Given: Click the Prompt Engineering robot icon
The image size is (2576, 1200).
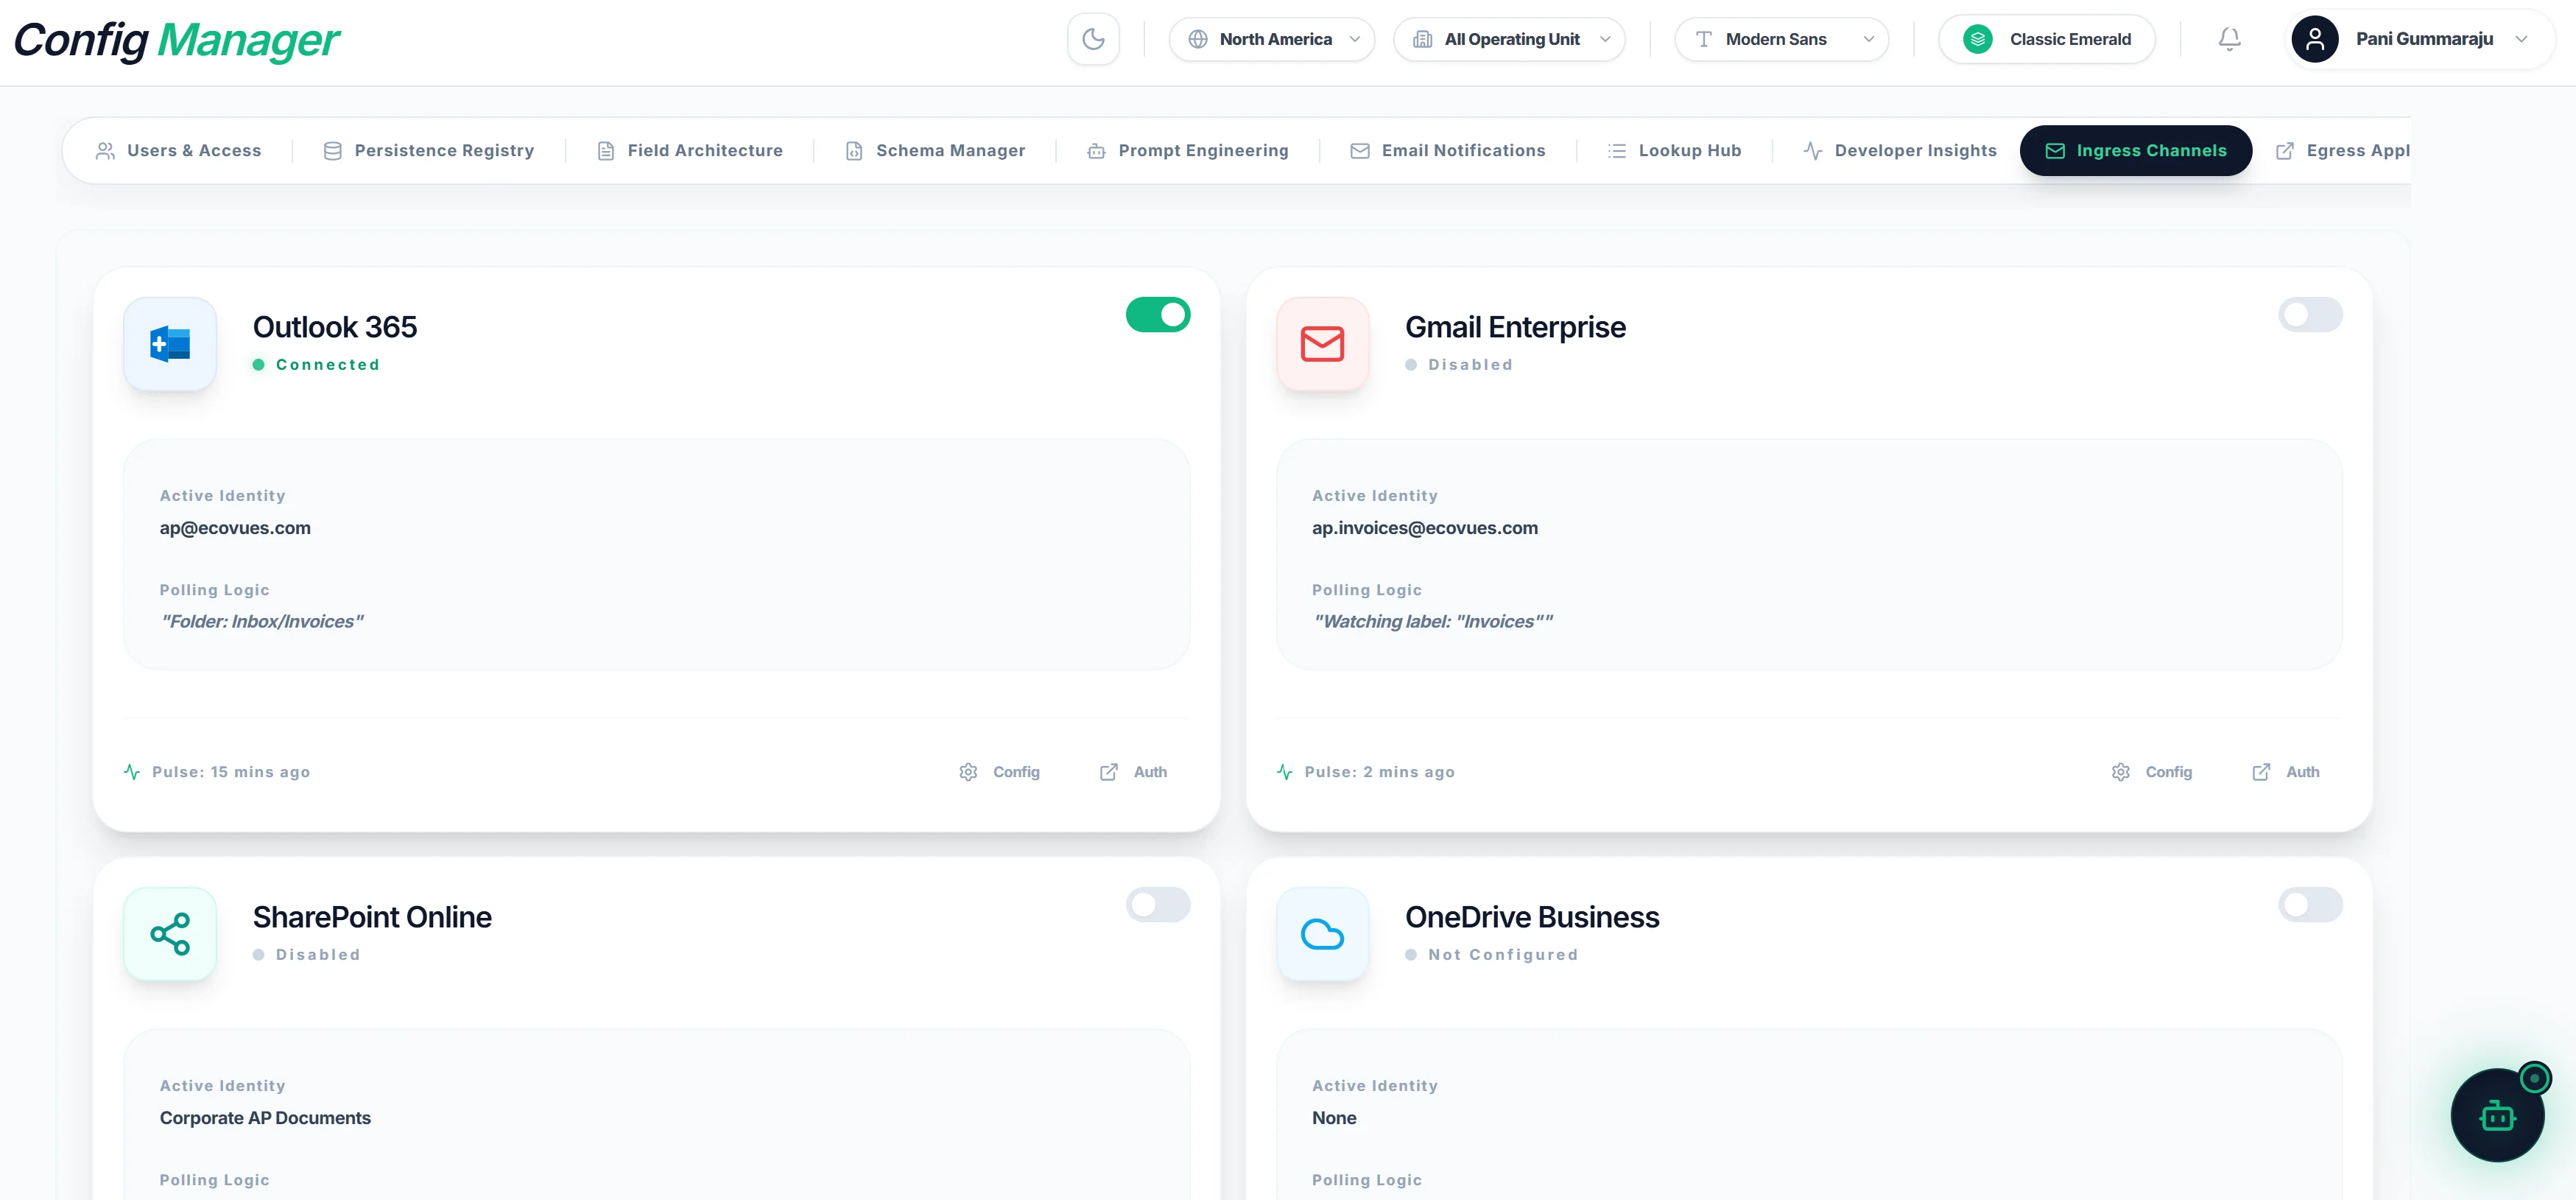Looking at the screenshot, I should tap(1096, 151).
